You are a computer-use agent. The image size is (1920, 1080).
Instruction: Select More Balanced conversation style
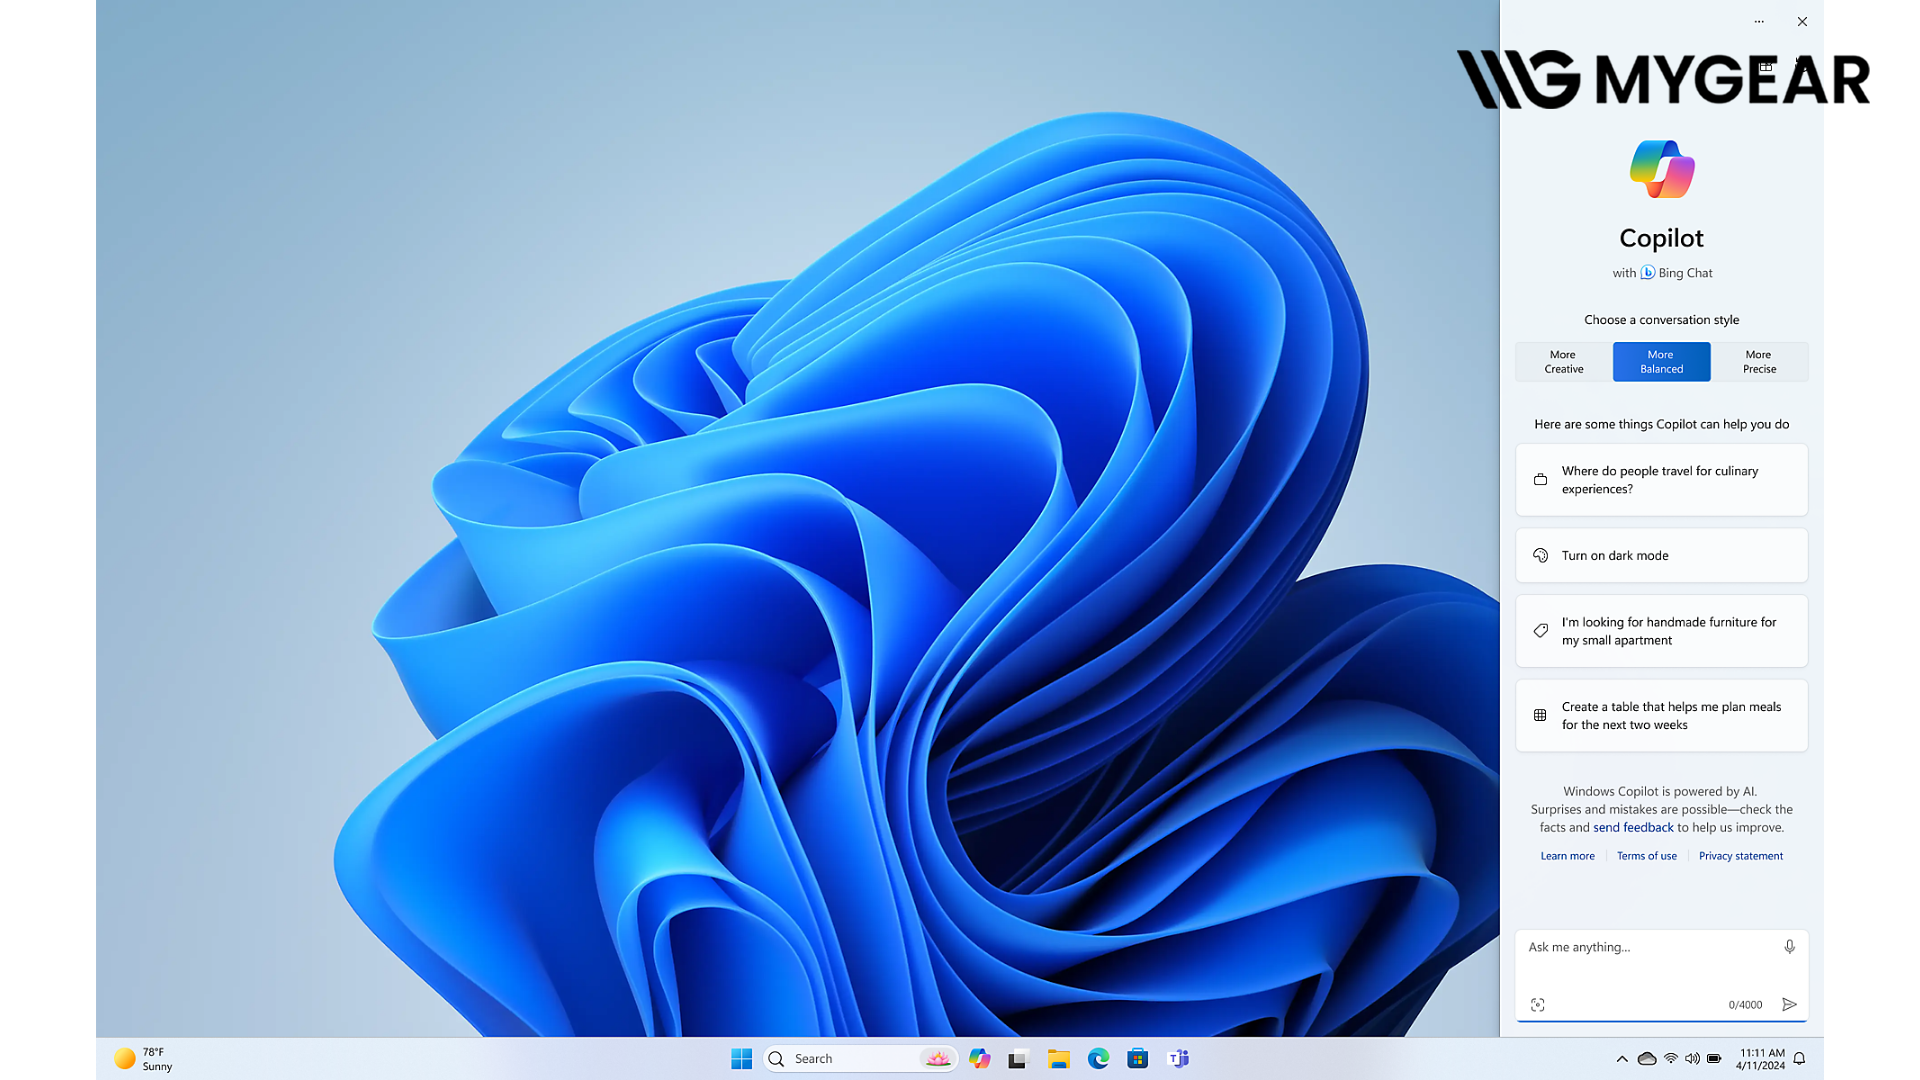click(1661, 362)
